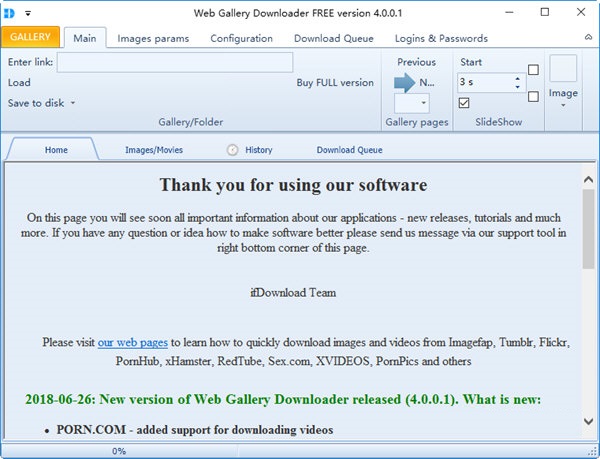This screenshot has height=459, width=600.
Task: Open Download Queue ribbon tab
Action: click(334, 39)
